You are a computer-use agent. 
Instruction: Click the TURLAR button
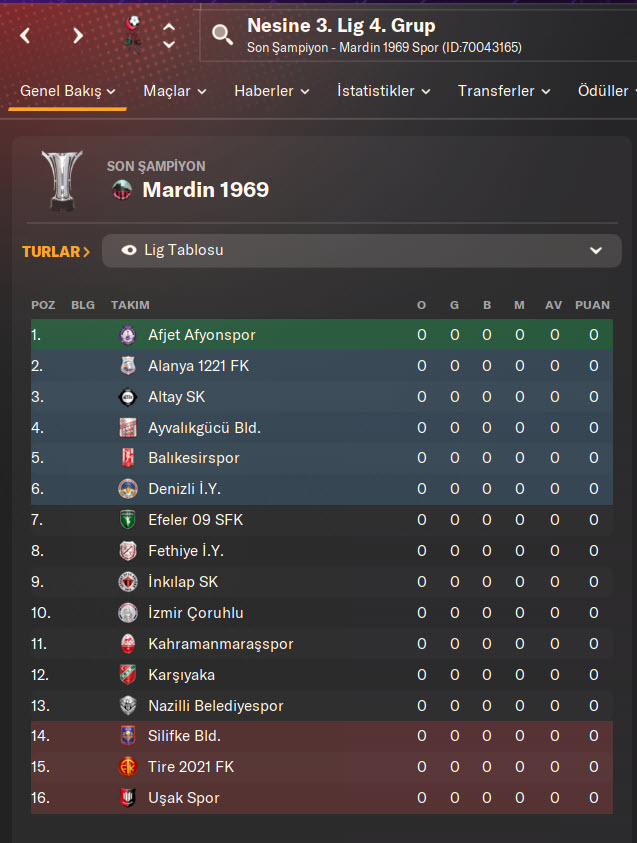coord(56,251)
